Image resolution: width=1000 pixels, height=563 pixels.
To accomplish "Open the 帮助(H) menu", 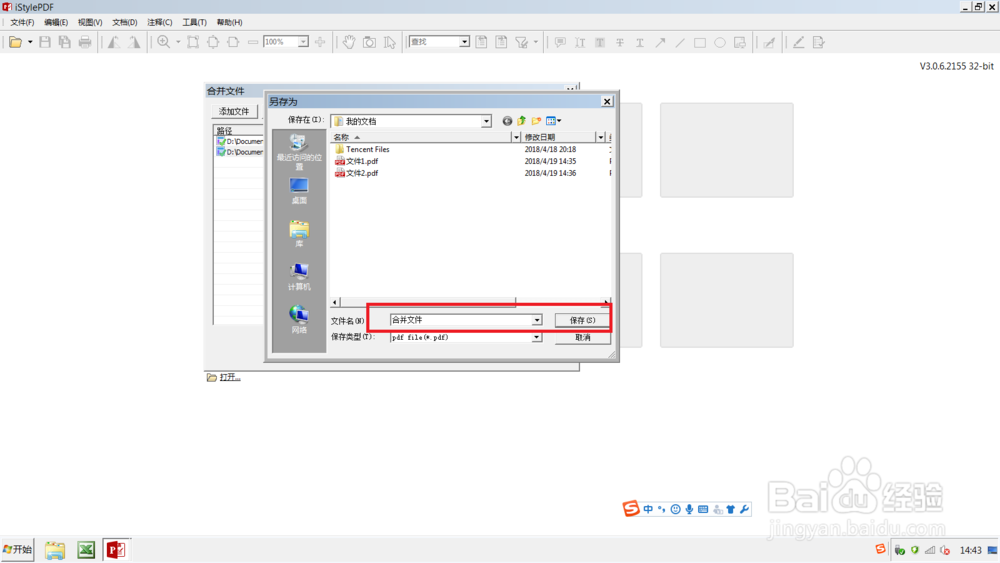I will (x=230, y=22).
